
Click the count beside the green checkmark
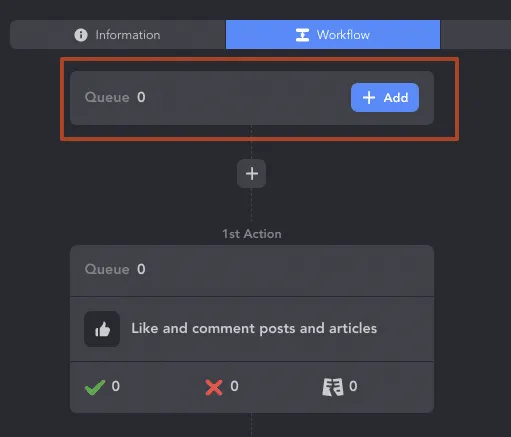pos(116,386)
